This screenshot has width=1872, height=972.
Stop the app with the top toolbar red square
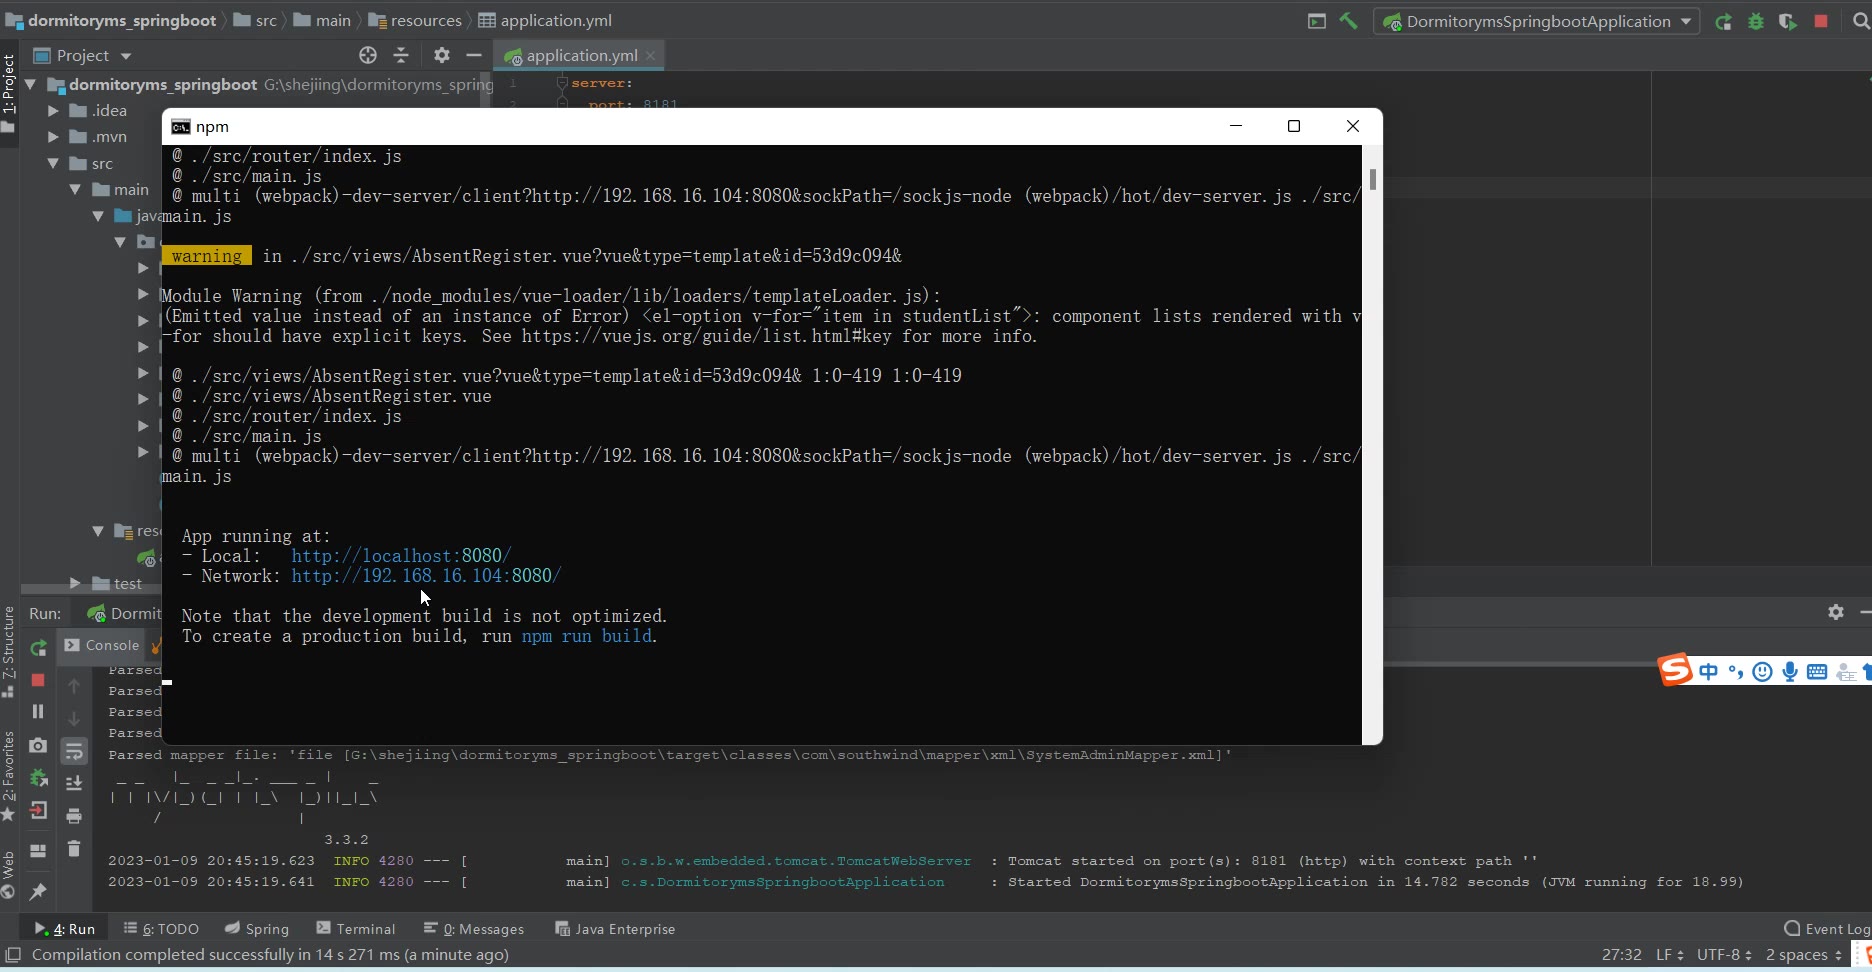[x=1821, y=21]
